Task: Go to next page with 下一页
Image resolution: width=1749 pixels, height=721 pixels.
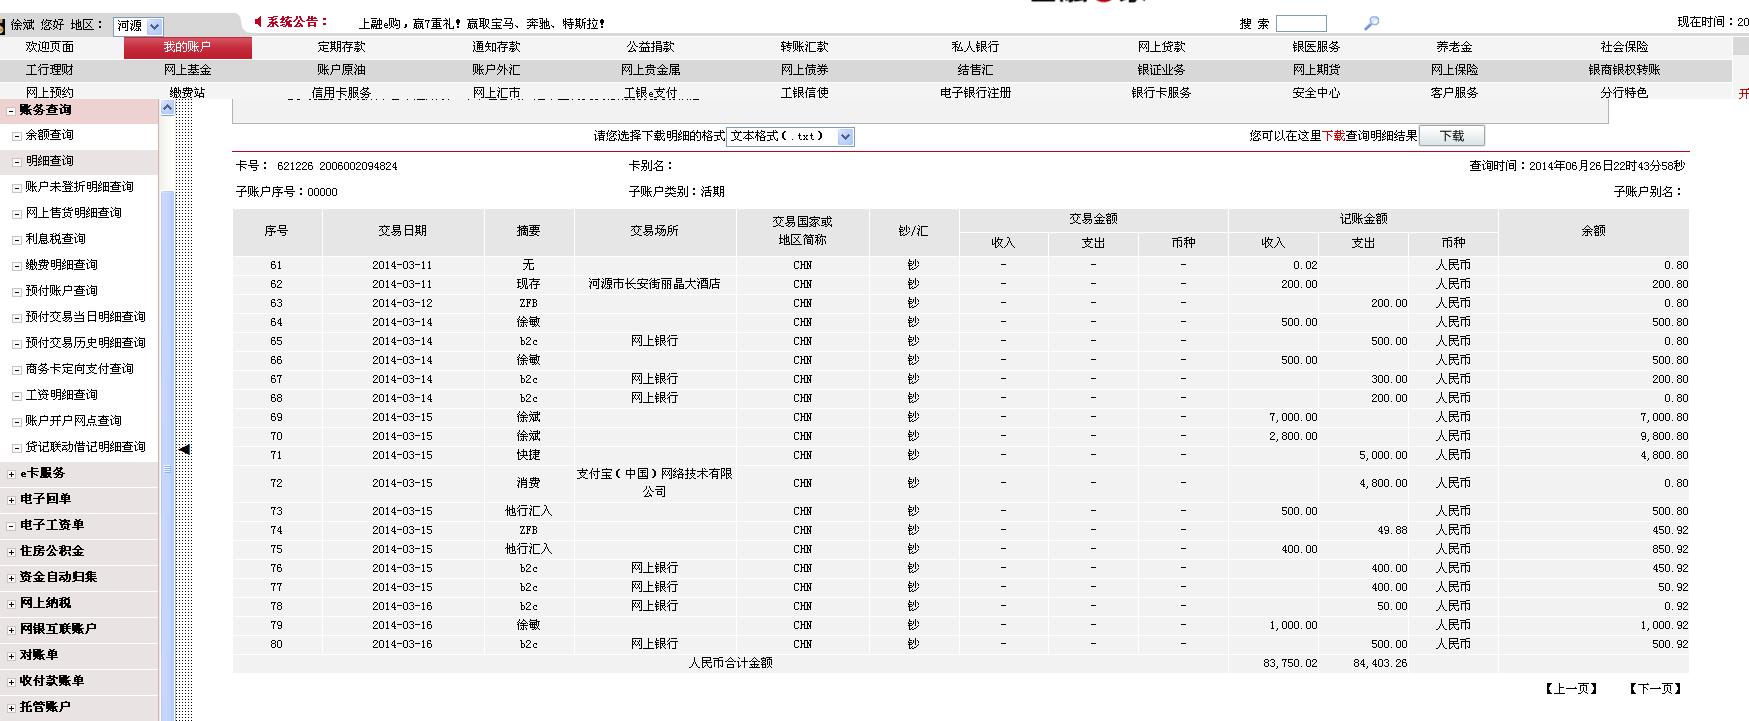Action: 1655,689
